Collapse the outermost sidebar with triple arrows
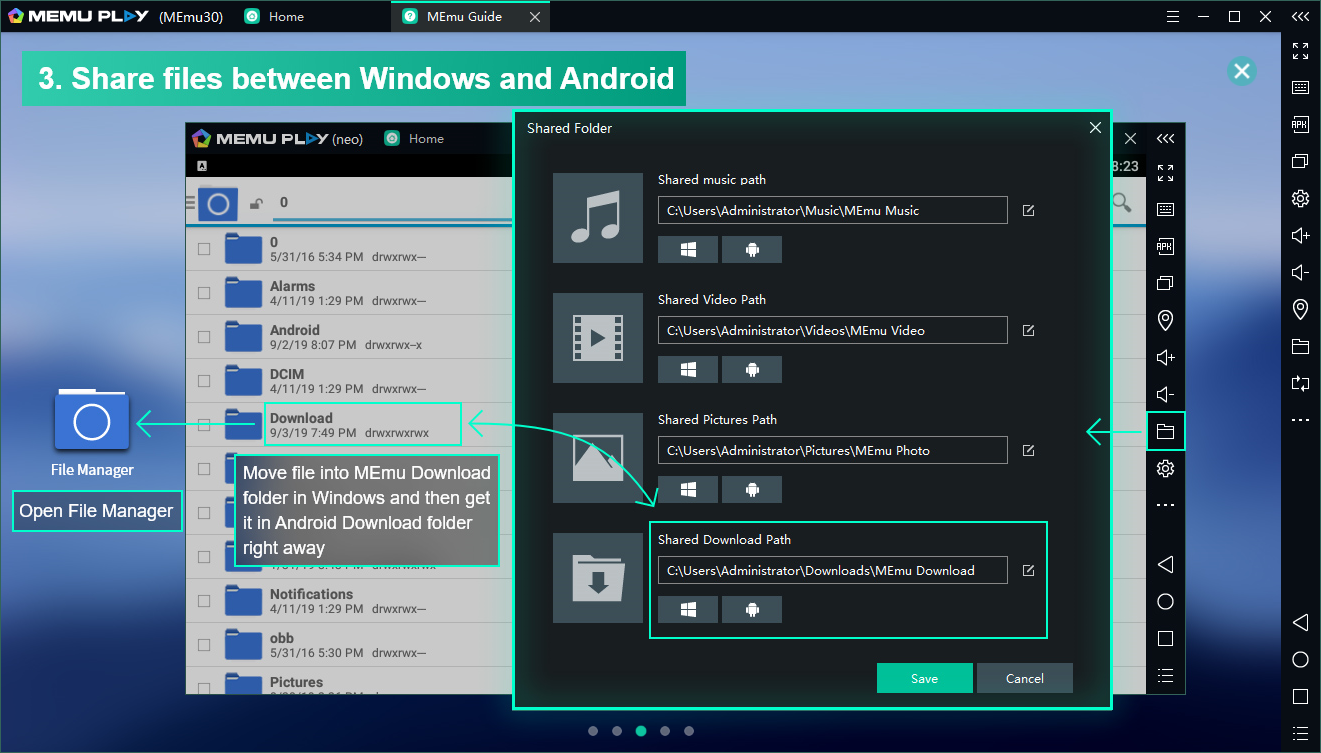This screenshot has height=753, width=1321. [1300, 17]
